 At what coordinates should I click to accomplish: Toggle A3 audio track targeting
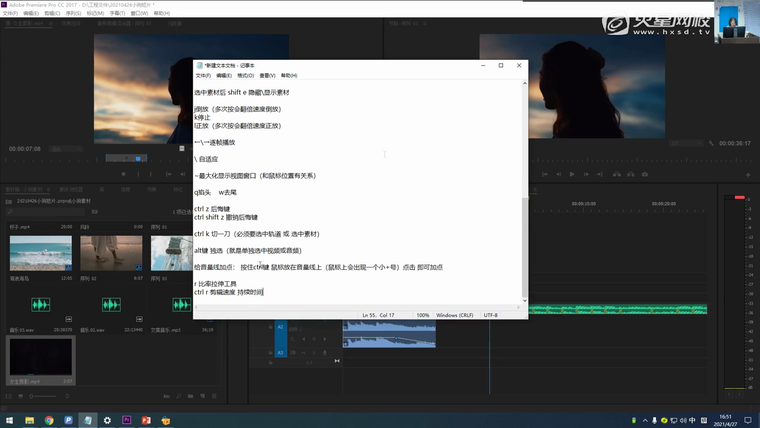point(281,352)
